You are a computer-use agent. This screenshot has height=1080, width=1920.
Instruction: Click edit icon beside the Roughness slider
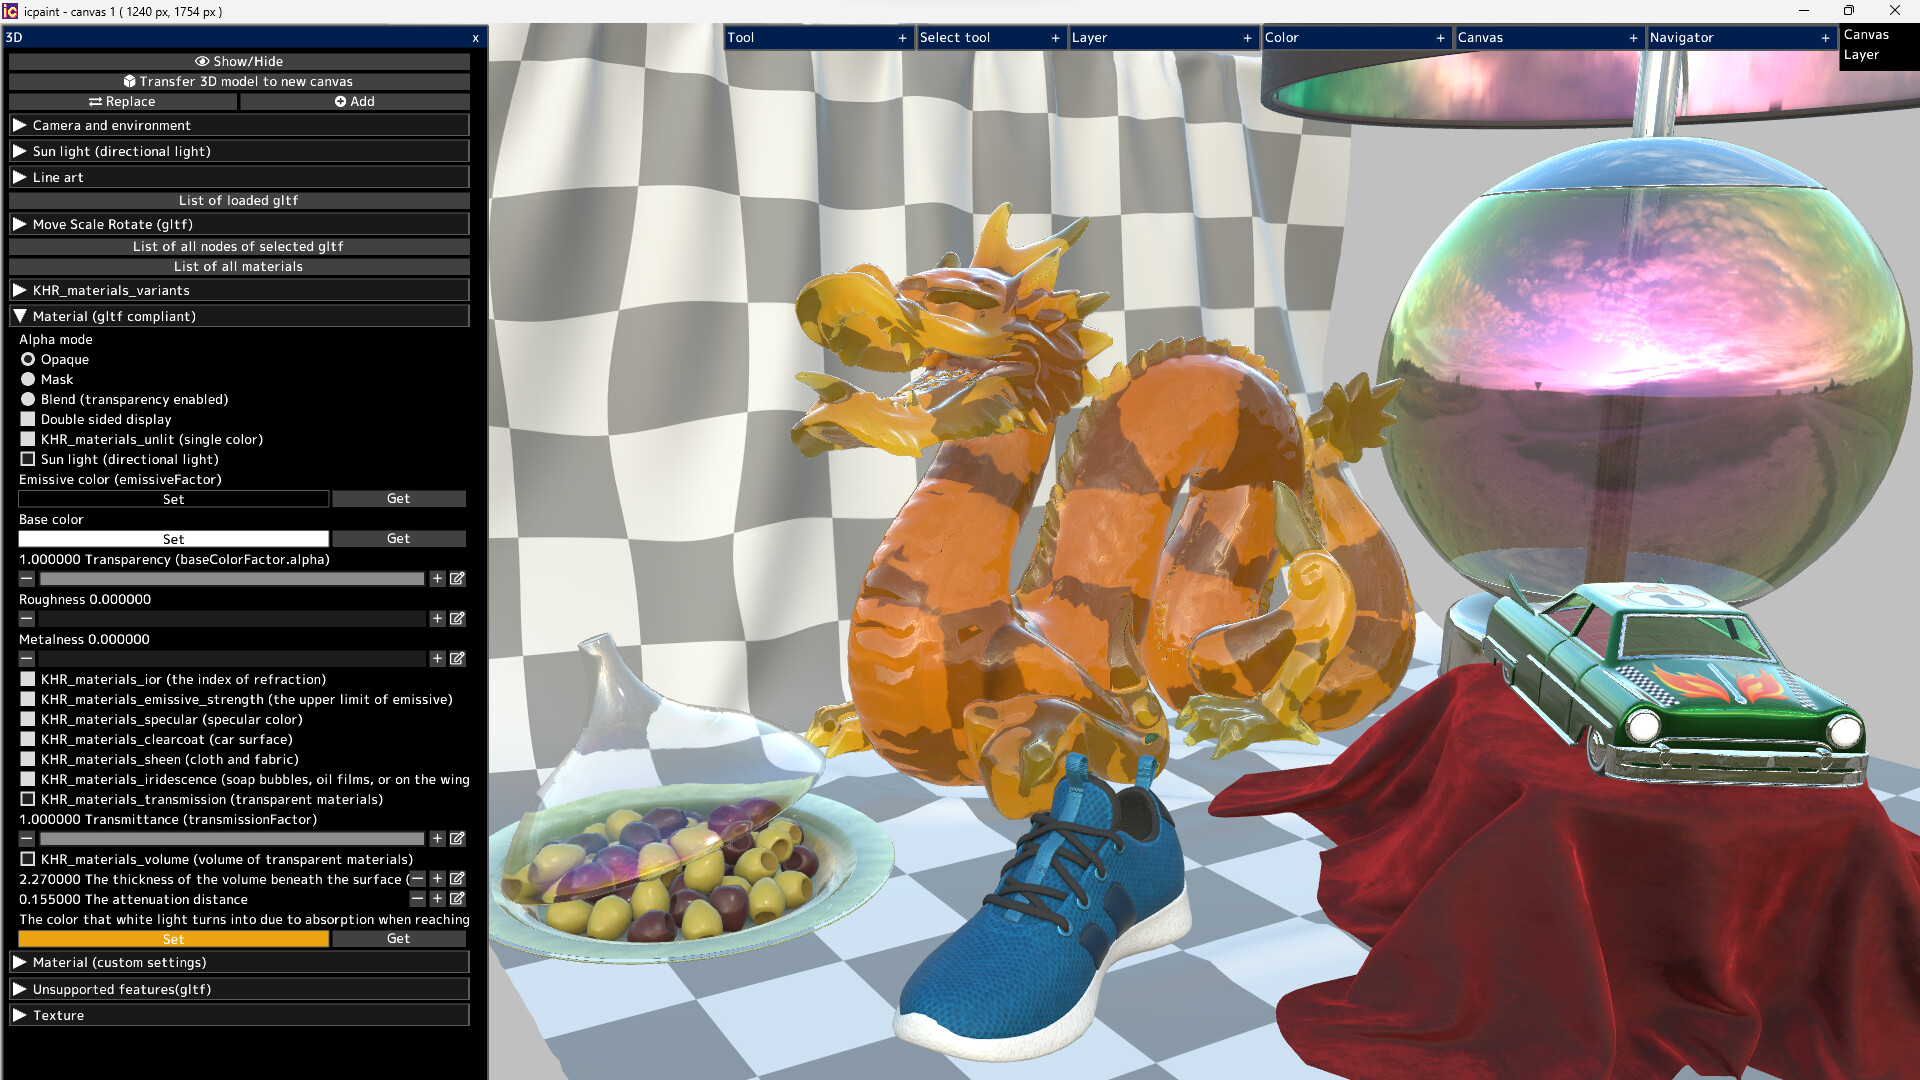coord(457,619)
